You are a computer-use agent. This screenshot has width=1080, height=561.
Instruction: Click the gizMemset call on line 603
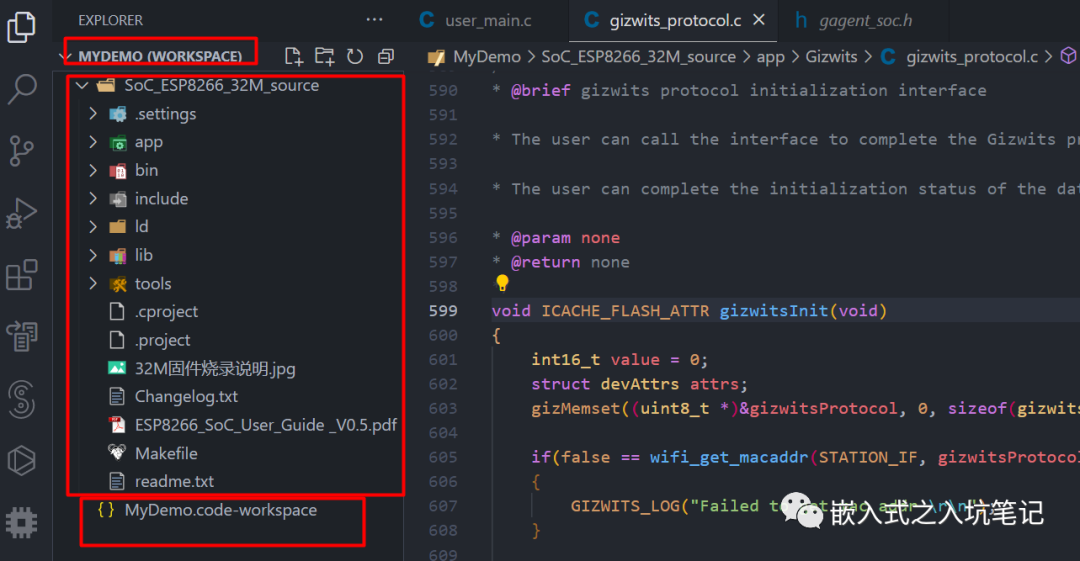point(576,409)
